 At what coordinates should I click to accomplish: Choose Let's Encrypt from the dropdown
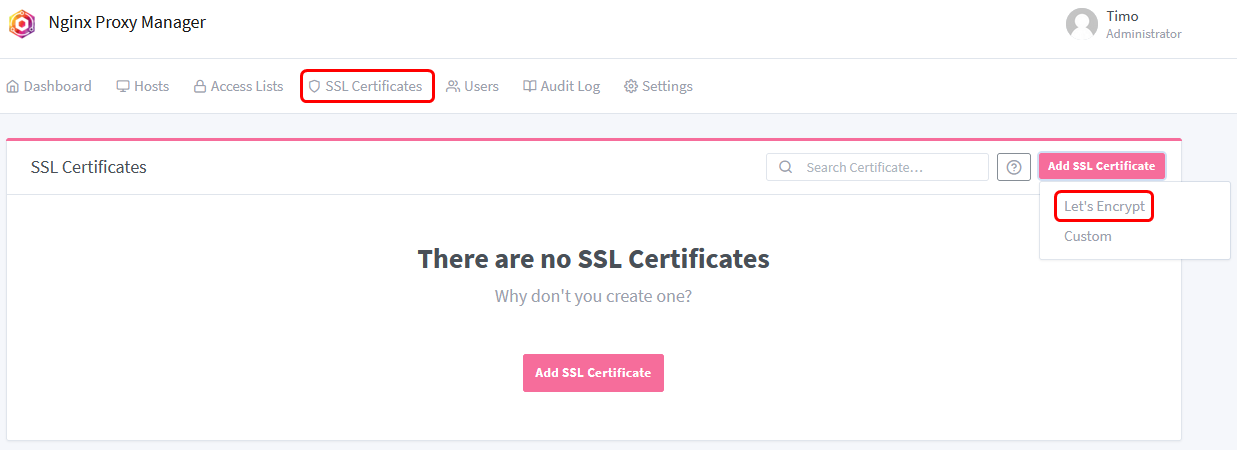(x=1104, y=206)
